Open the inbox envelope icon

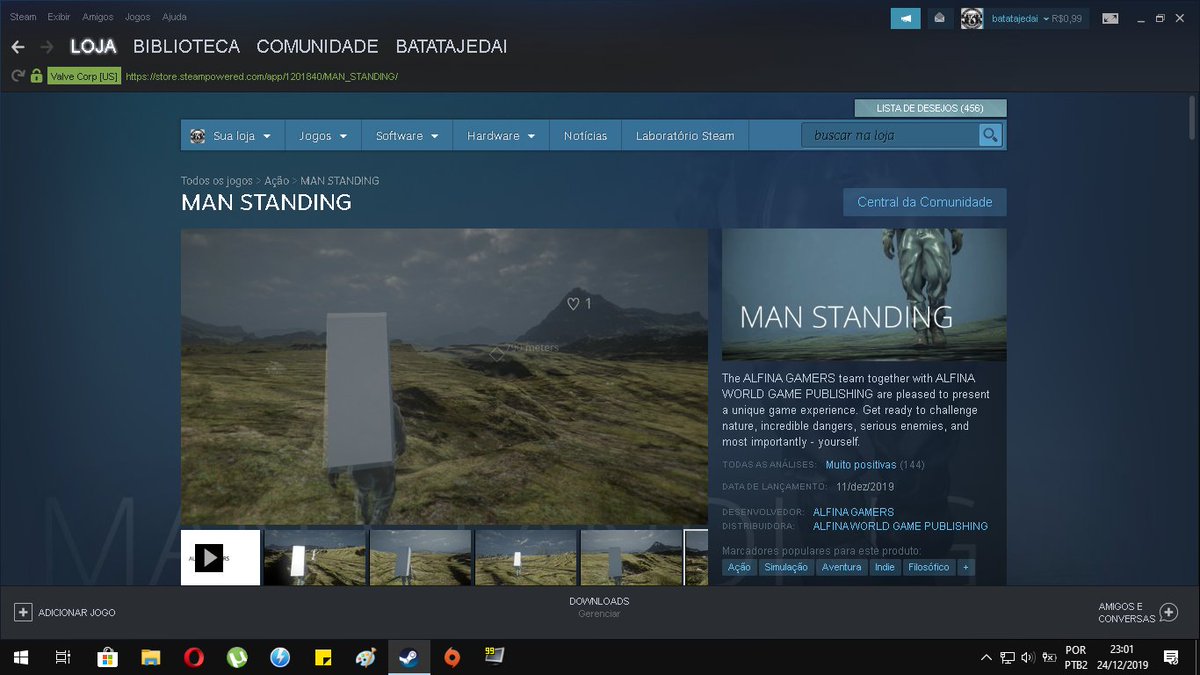tap(939, 18)
